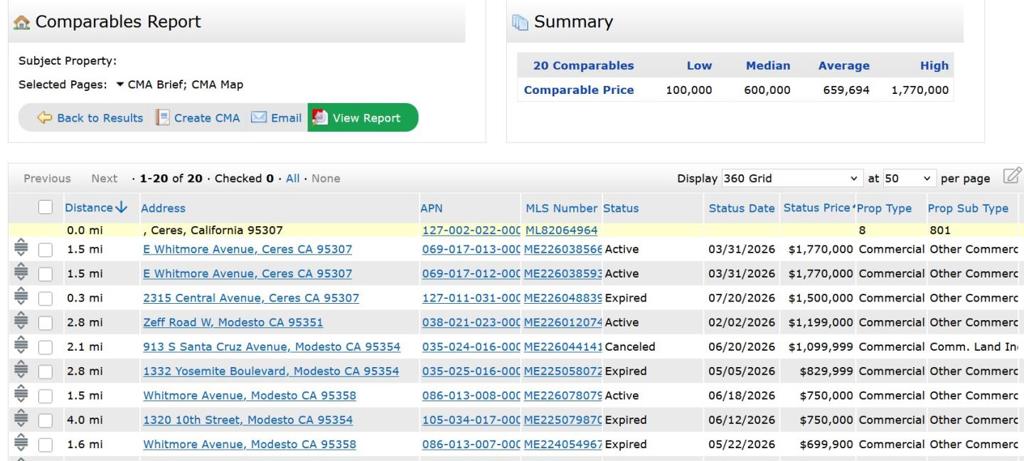Image resolution: width=1024 pixels, height=461 pixels.
Task: Click reorder handle for 086-013-007 row
Action: [x=21, y=443]
